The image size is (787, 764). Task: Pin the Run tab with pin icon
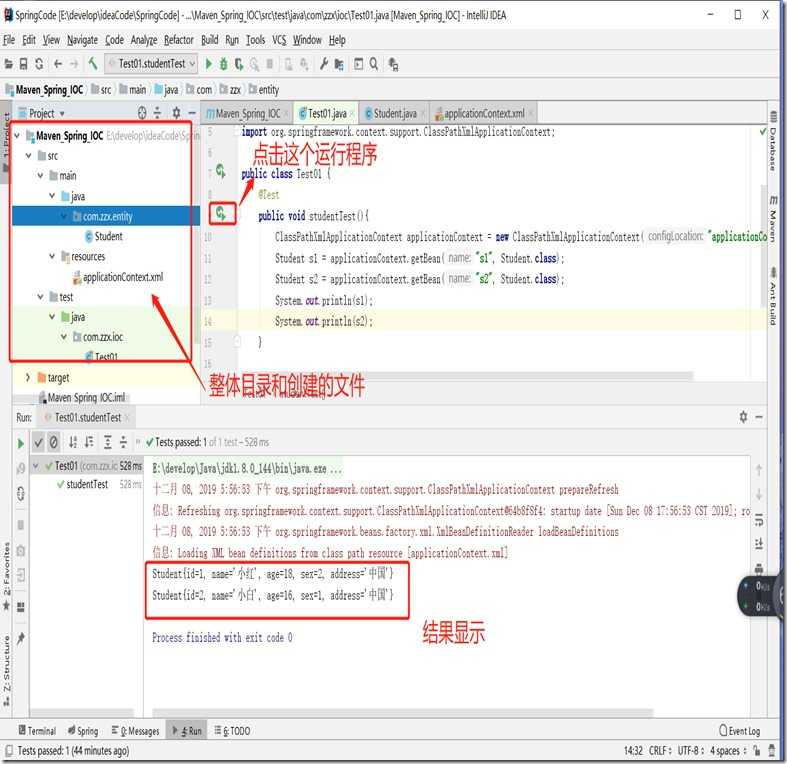point(21,639)
